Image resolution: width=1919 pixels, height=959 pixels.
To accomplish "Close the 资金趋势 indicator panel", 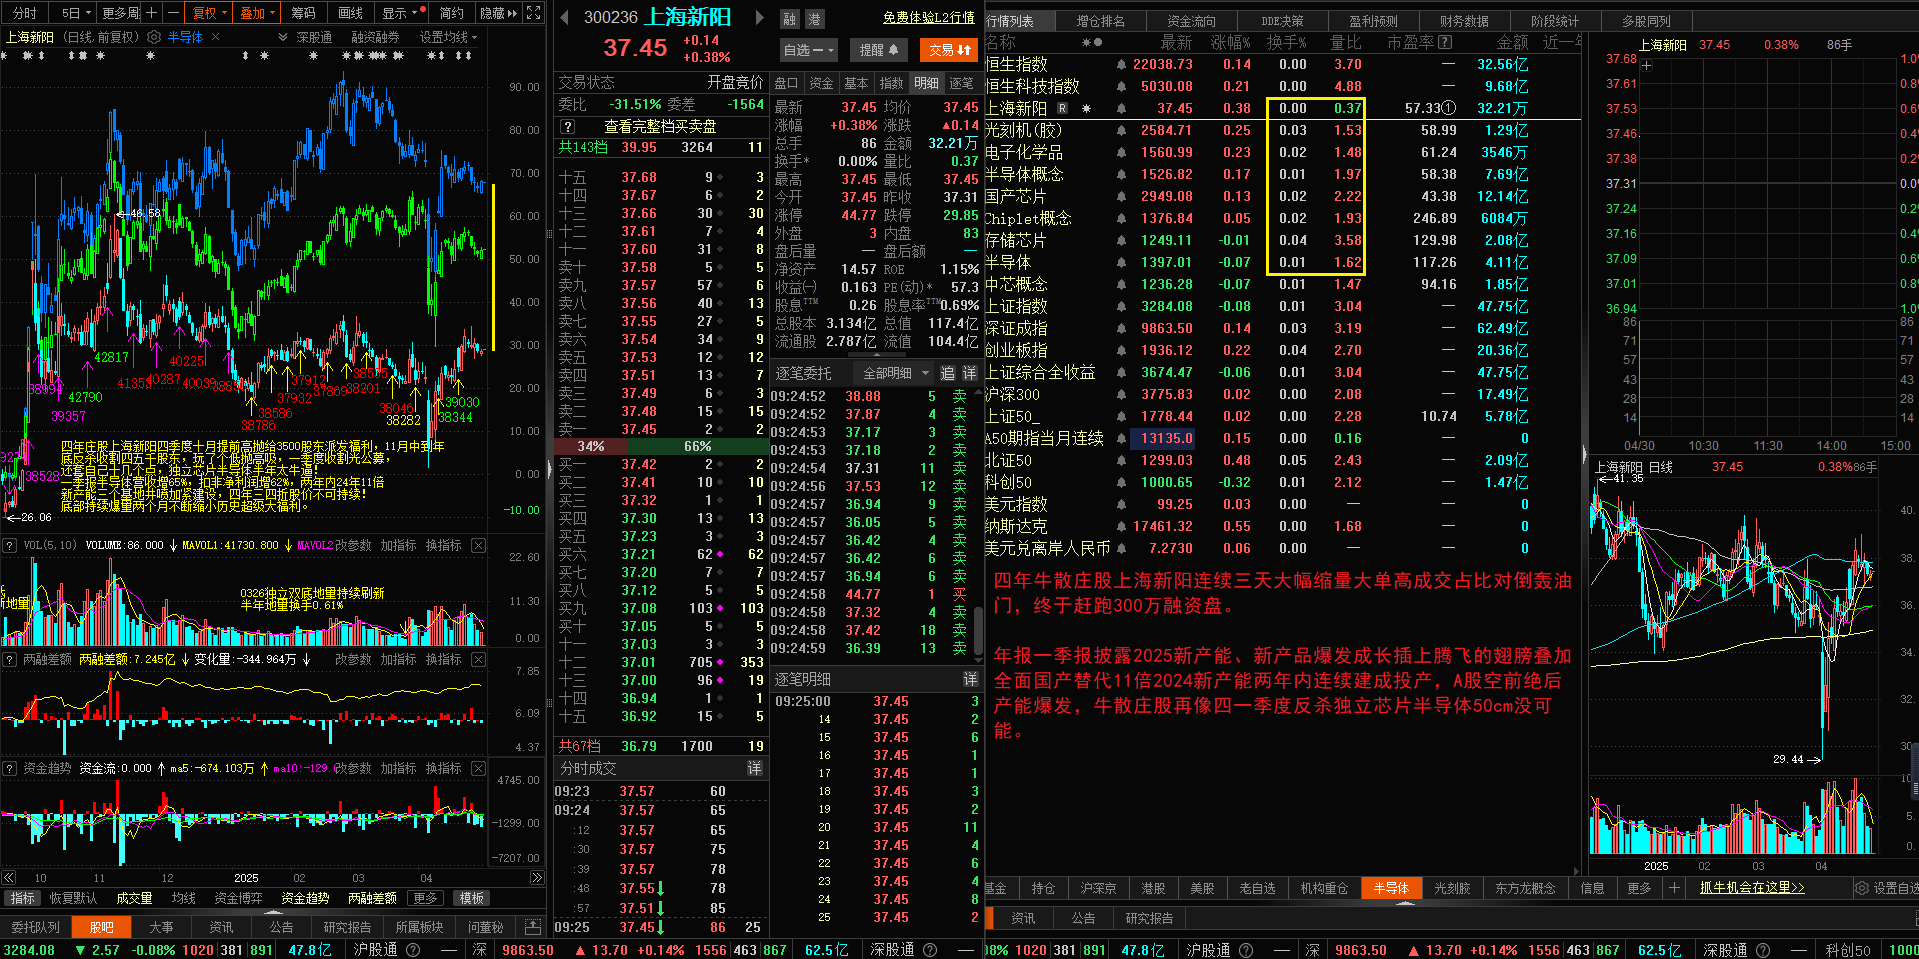I will pos(478,768).
